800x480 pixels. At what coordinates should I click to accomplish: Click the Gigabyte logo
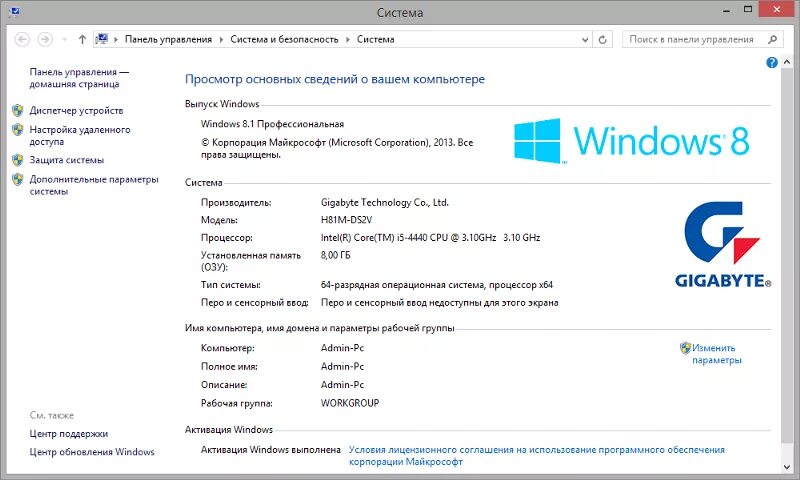point(723,244)
